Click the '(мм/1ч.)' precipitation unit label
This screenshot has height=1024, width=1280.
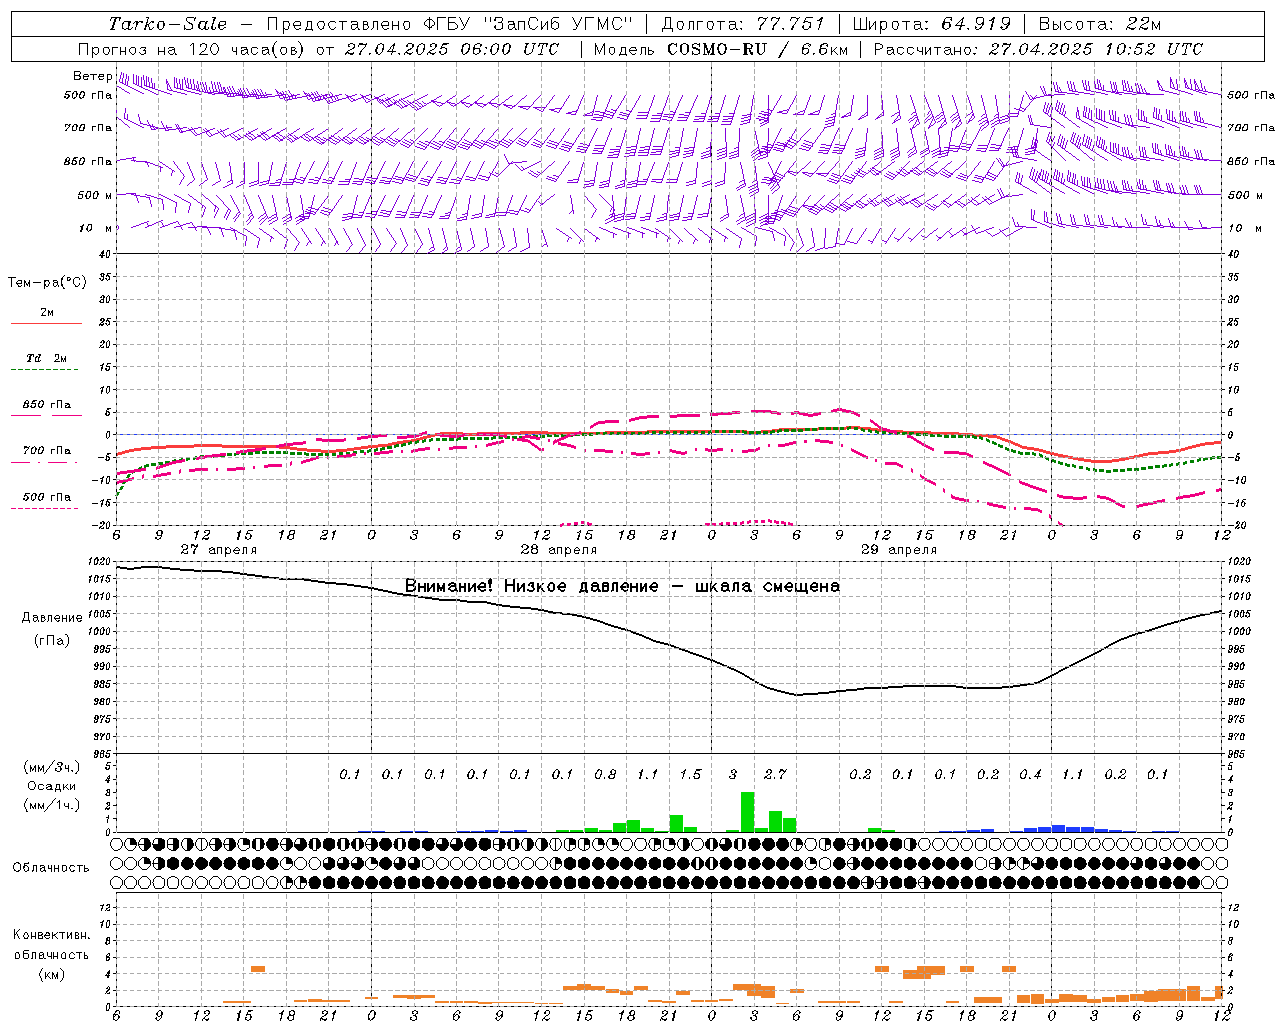tap(51, 805)
